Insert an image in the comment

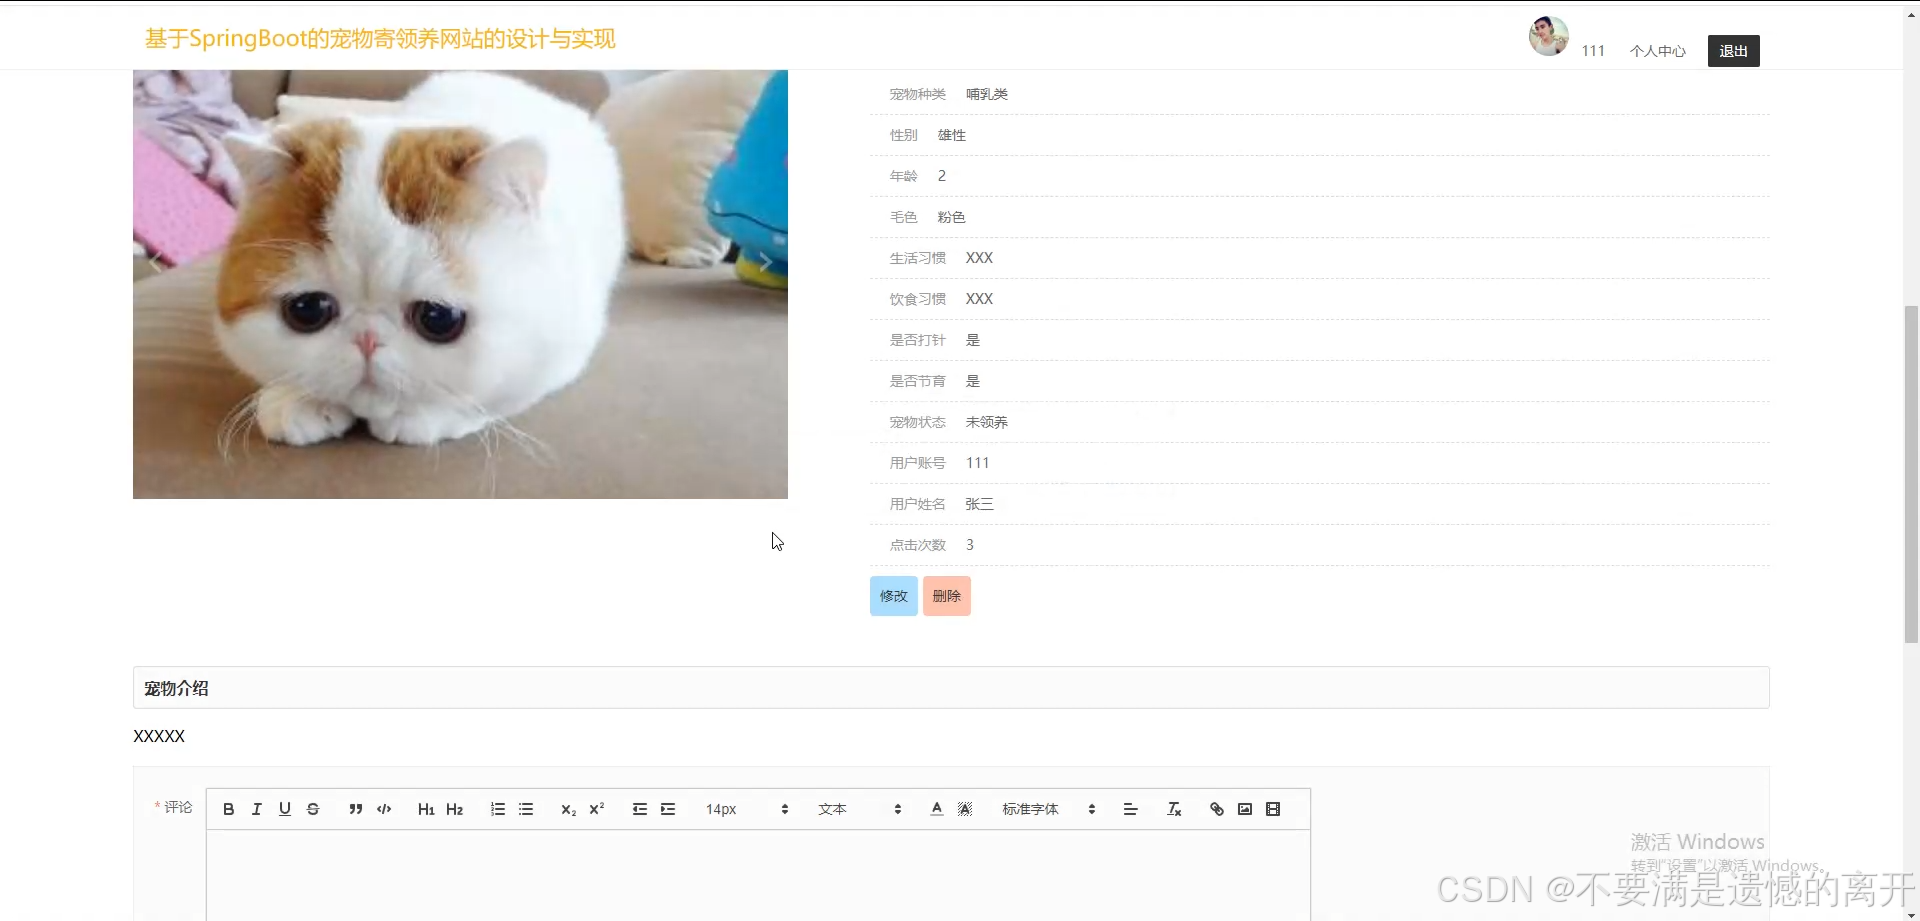[1245, 809]
